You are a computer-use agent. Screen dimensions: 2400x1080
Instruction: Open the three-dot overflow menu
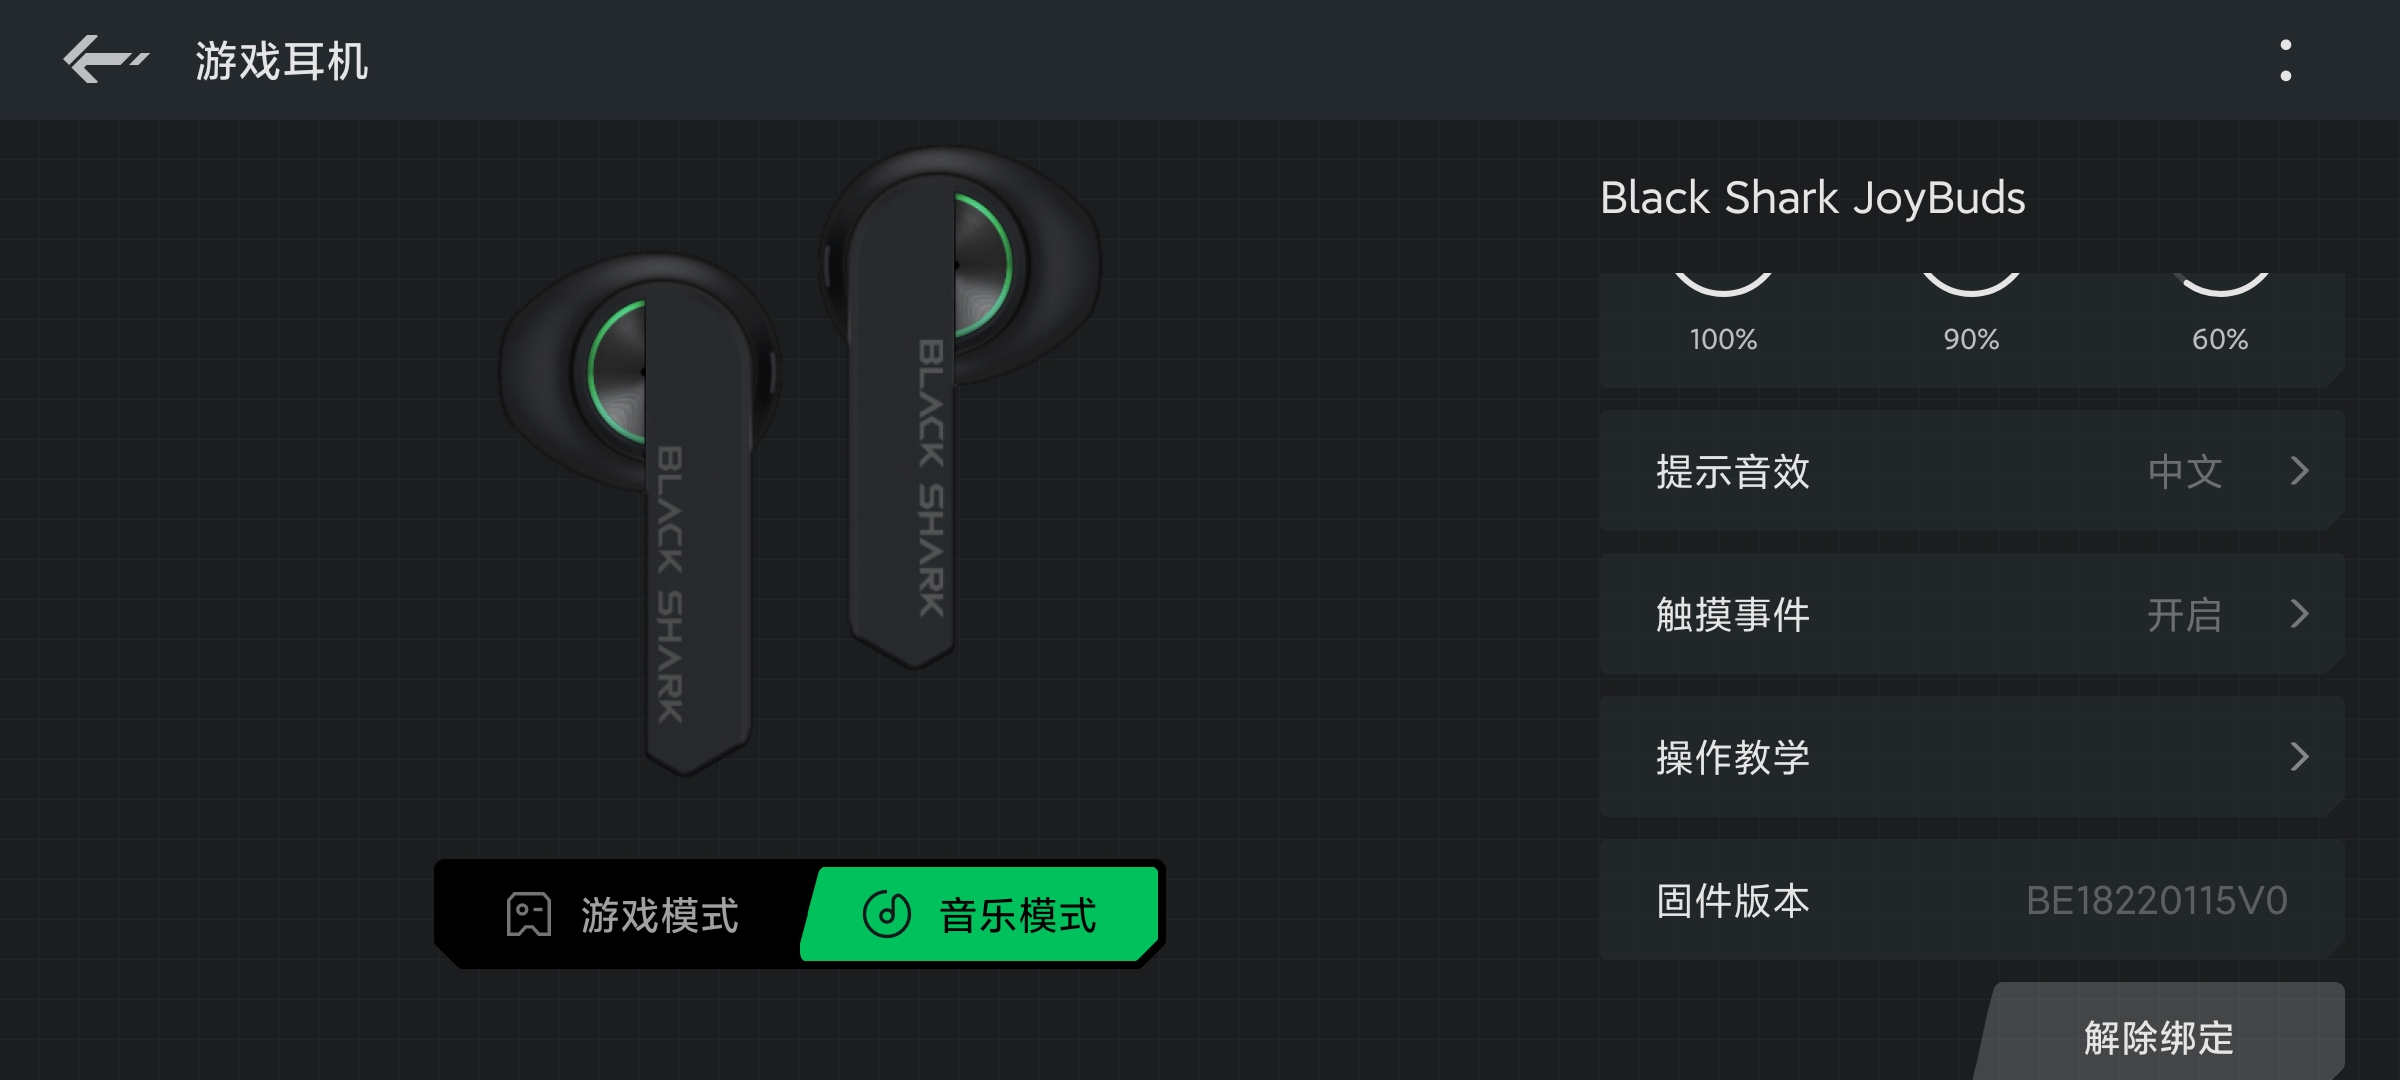pyautogui.click(x=2285, y=60)
